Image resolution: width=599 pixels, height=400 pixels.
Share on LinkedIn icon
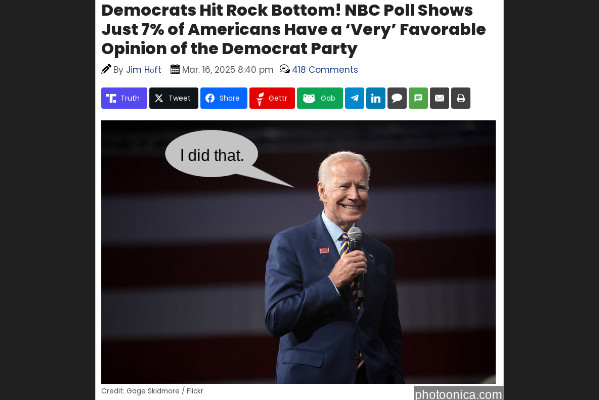coord(376,98)
